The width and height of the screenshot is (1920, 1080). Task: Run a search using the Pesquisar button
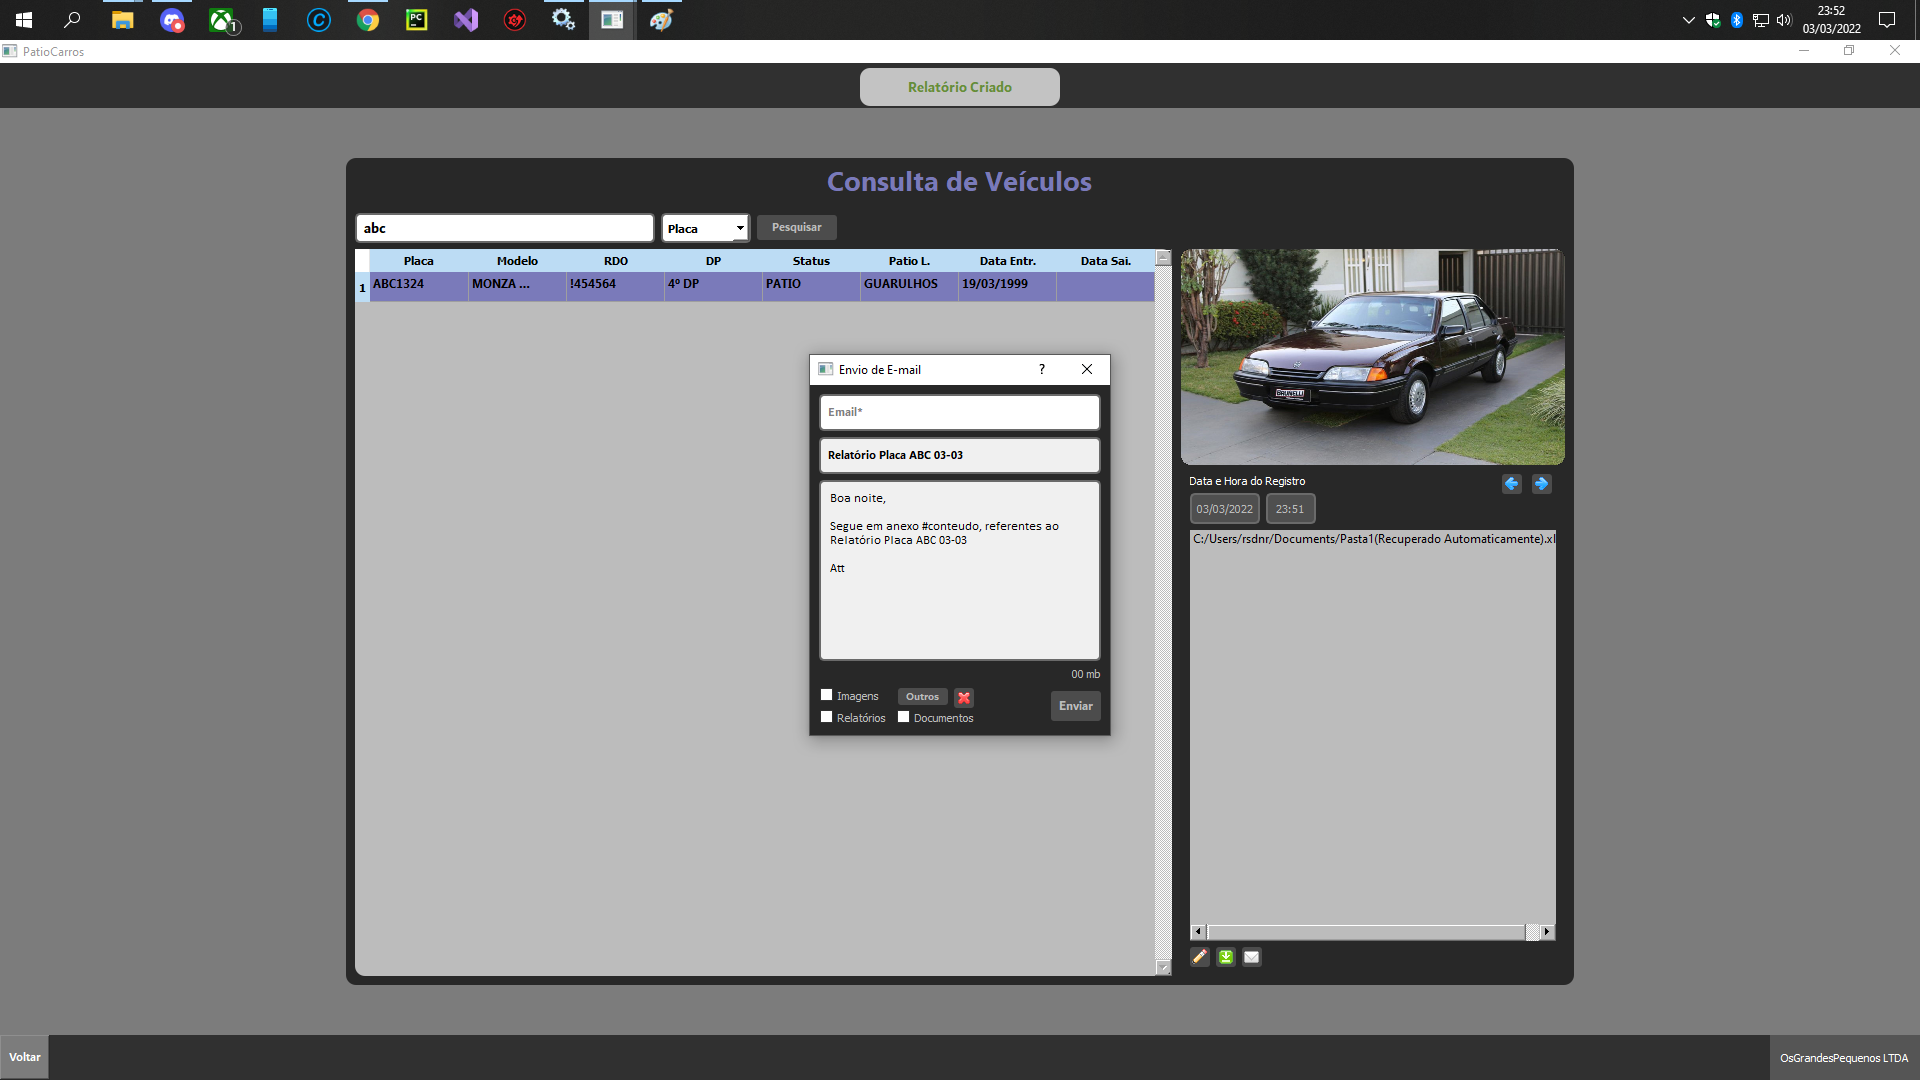point(796,227)
